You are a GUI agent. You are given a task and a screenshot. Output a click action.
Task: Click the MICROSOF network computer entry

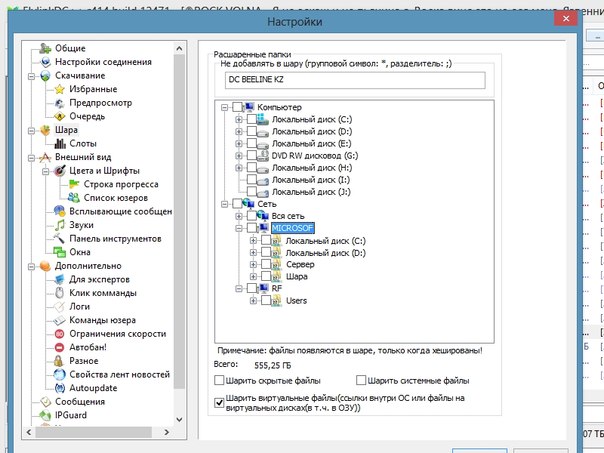click(292, 229)
